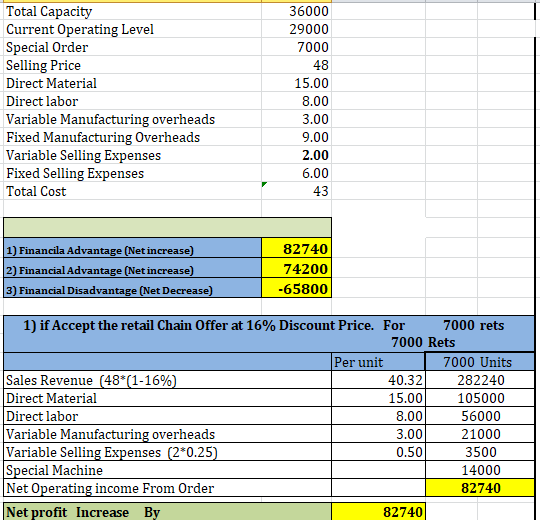This screenshot has height=520, width=540.
Task: Select '2) Financial Advantage (Net increase)' cell
Action: pos(132,268)
